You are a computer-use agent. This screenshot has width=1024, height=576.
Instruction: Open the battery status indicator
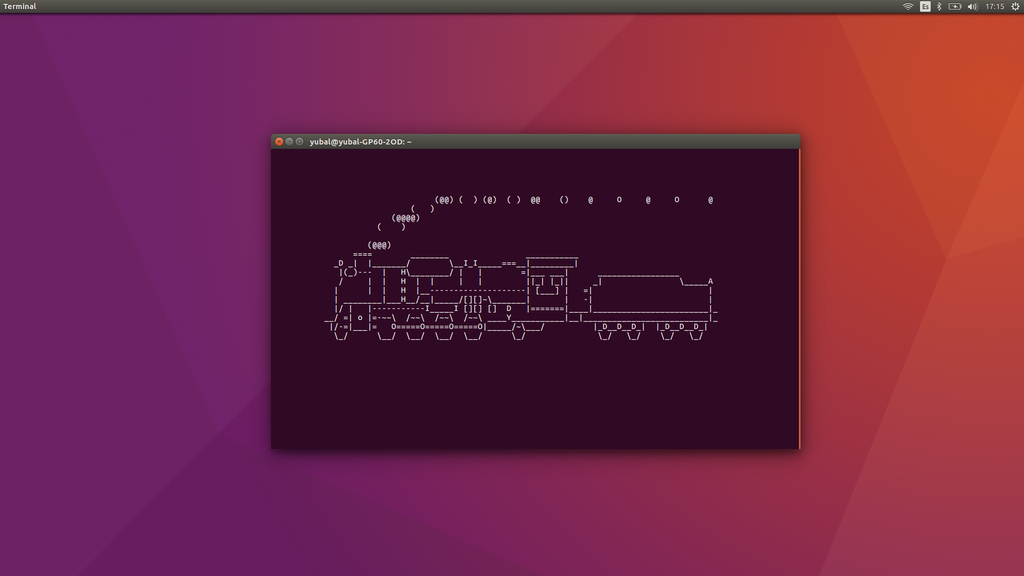[955, 6]
